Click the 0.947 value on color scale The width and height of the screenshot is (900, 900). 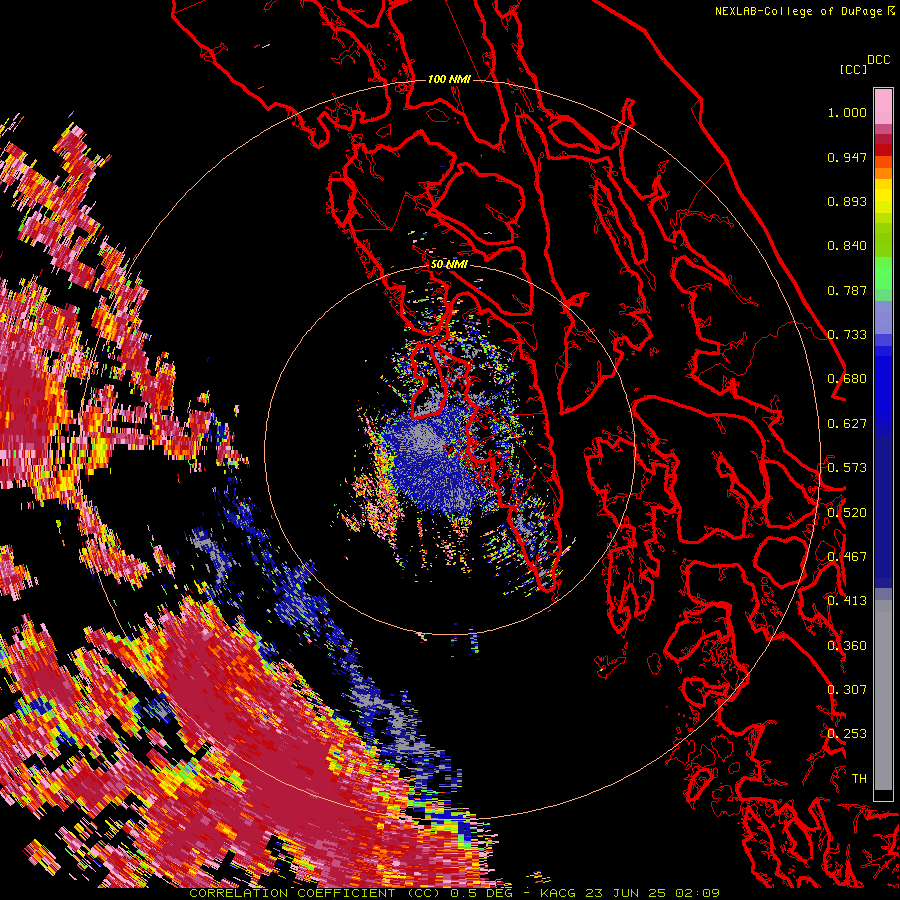847,157
